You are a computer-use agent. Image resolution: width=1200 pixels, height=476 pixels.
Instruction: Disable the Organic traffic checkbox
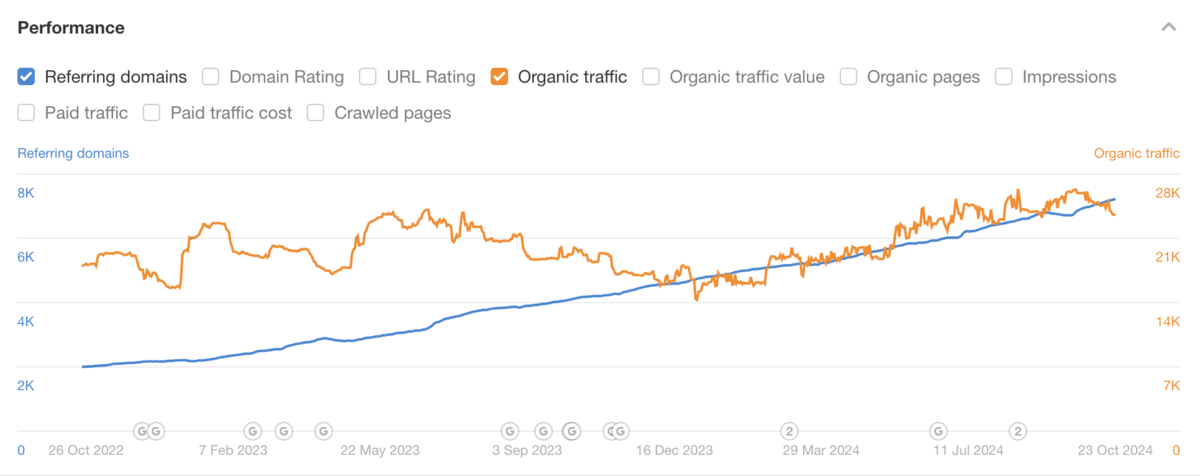[500, 76]
